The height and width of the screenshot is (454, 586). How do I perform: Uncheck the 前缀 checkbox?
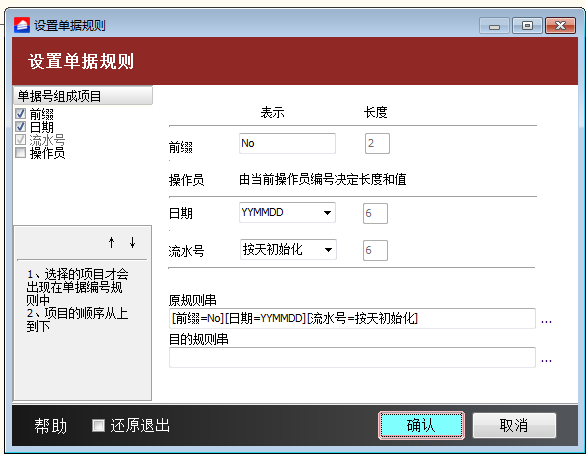point(21,114)
